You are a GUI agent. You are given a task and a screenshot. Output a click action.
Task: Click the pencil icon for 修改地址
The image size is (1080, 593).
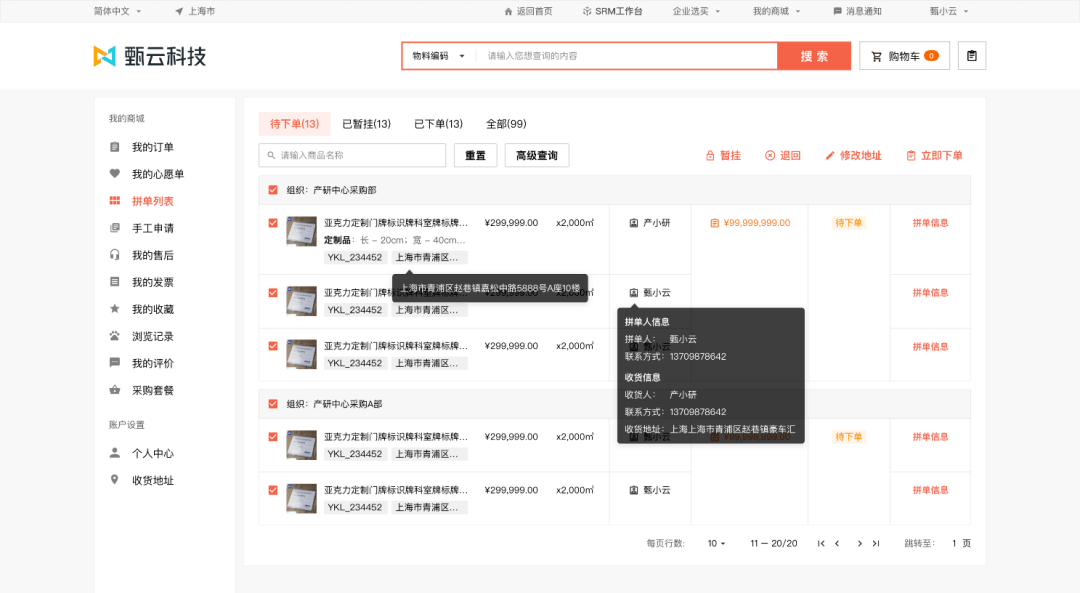pyautogui.click(x=830, y=156)
